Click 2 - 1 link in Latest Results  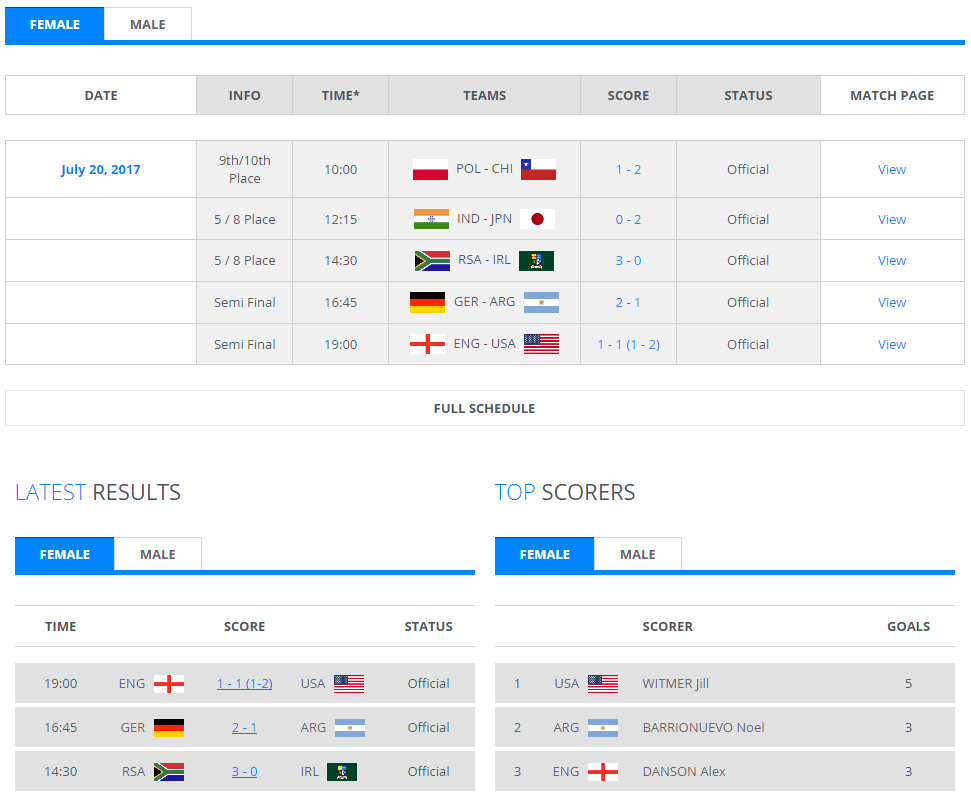coord(245,728)
